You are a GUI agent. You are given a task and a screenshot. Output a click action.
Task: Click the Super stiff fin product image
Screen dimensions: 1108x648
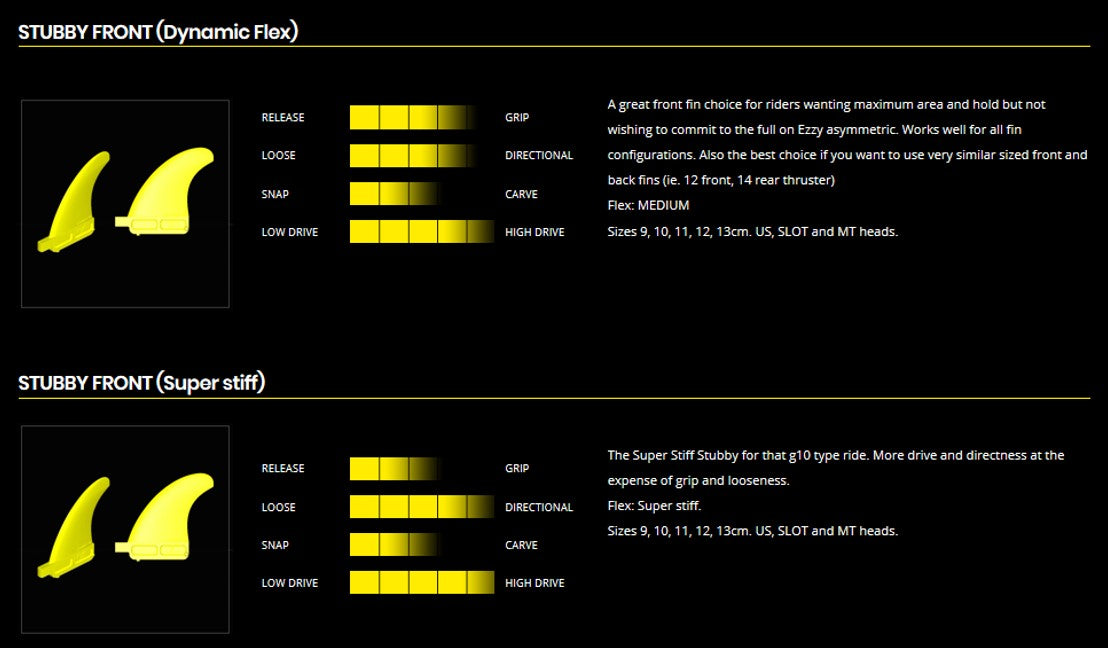click(125, 529)
